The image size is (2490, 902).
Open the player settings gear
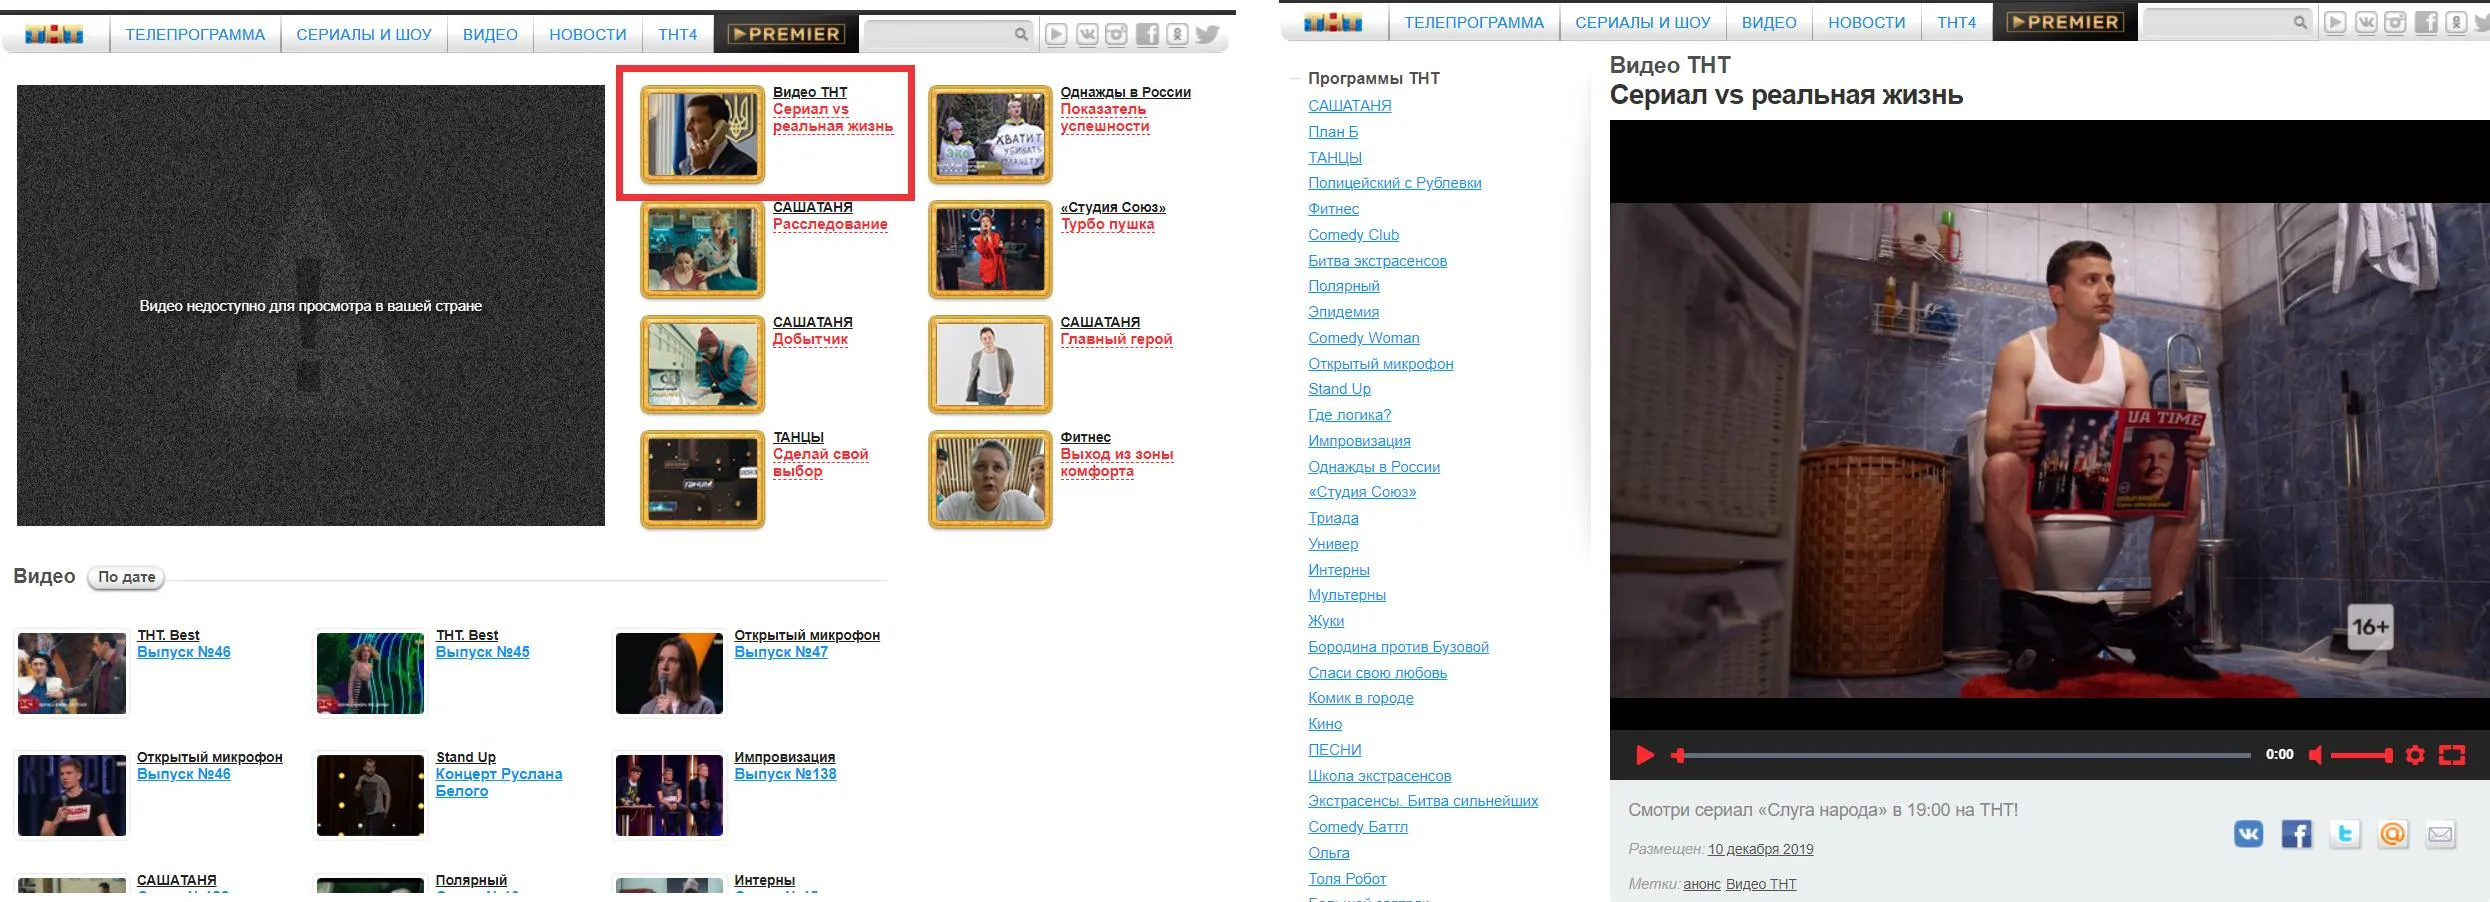(x=2414, y=755)
